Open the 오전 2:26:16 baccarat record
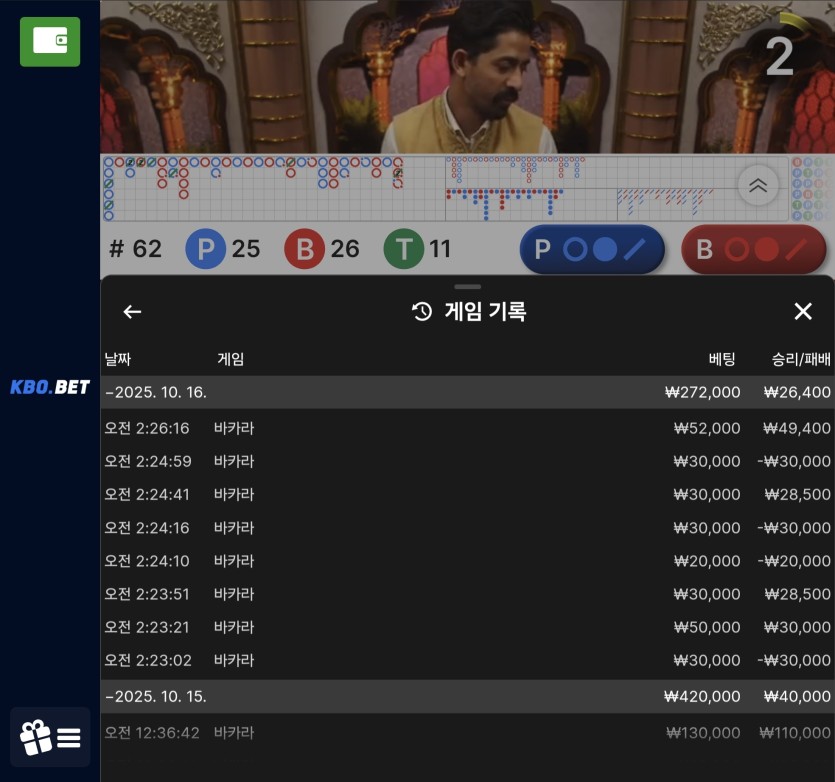 (467, 428)
